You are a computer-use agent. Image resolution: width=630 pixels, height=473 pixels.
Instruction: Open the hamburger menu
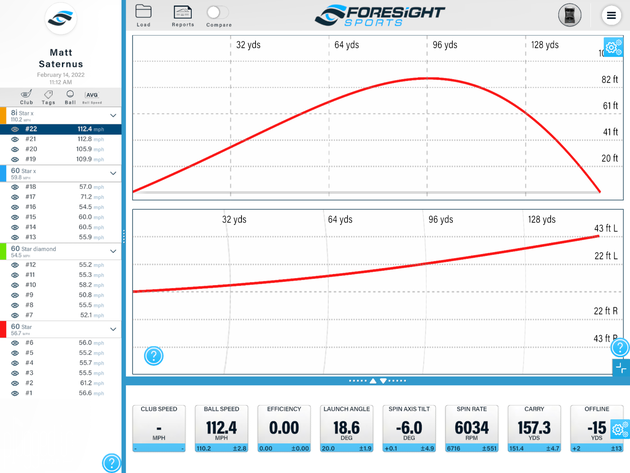click(611, 15)
